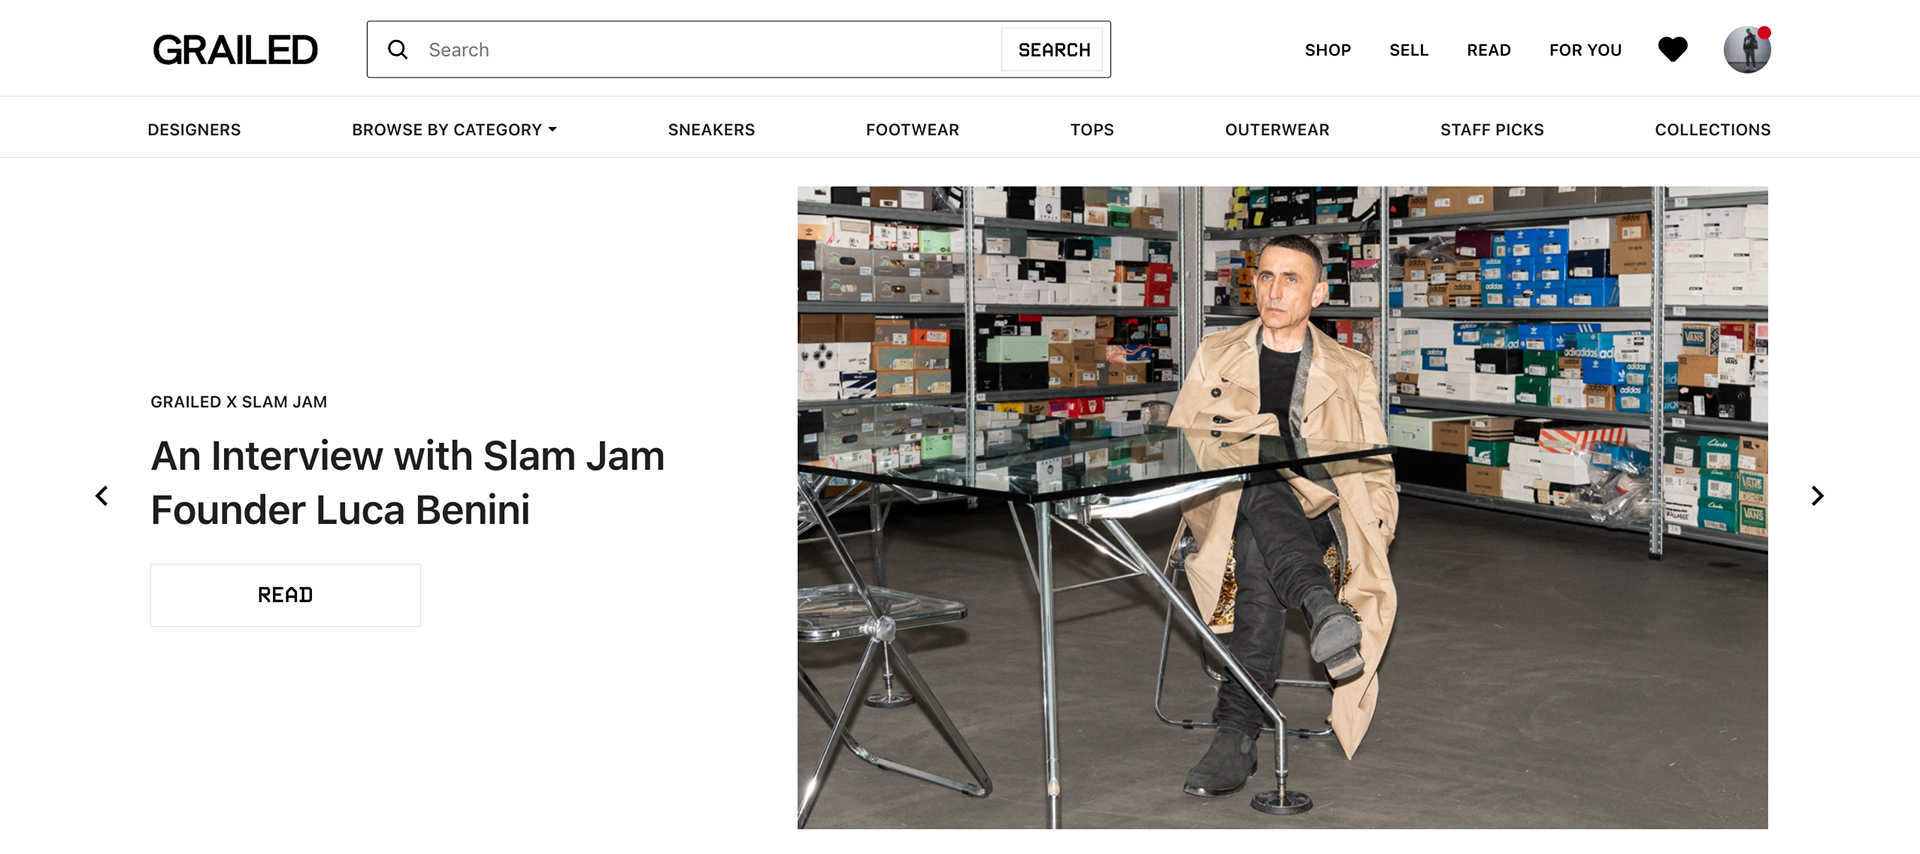The width and height of the screenshot is (1920, 854).
Task: Expand the Browse by Category dropdown
Action: pos(454,130)
